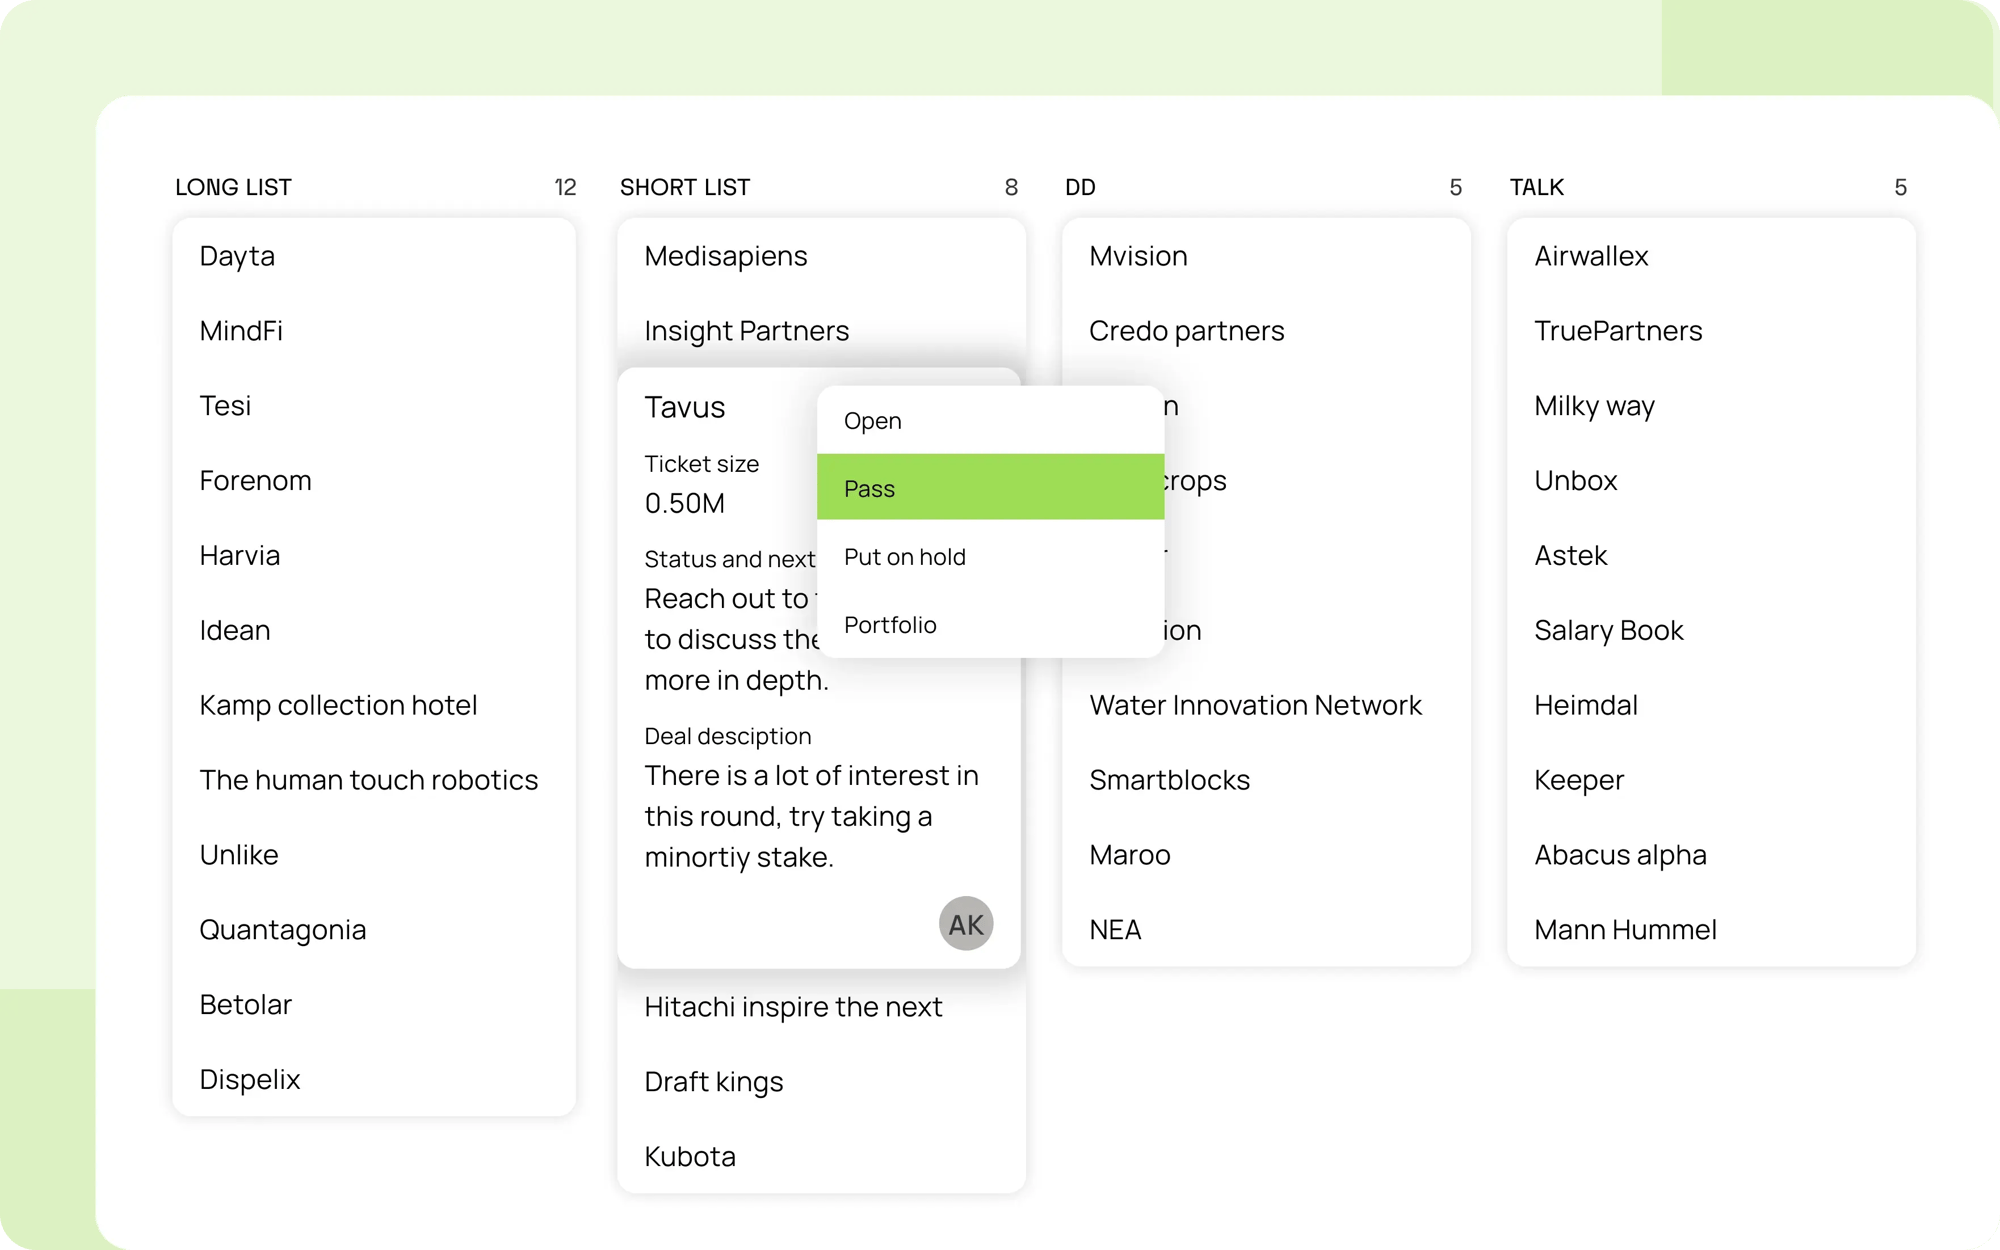Select Harvia in Long List
The image size is (2000, 1250).
point(239,556)
